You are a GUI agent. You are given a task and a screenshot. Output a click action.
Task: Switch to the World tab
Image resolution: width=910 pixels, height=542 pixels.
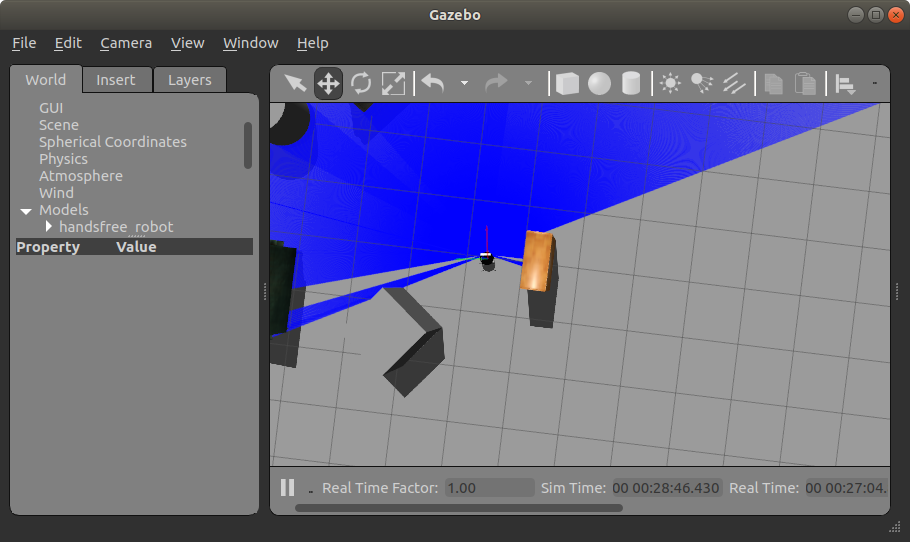46,80
